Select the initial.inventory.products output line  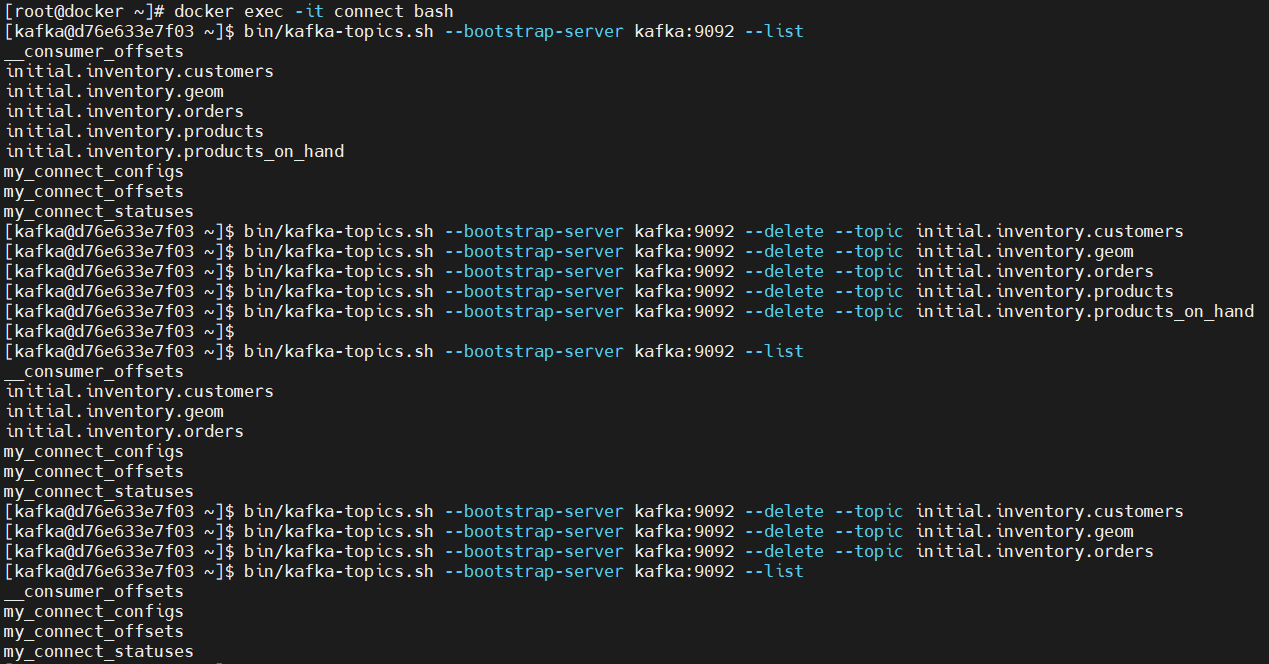click(x=134, y=132)
